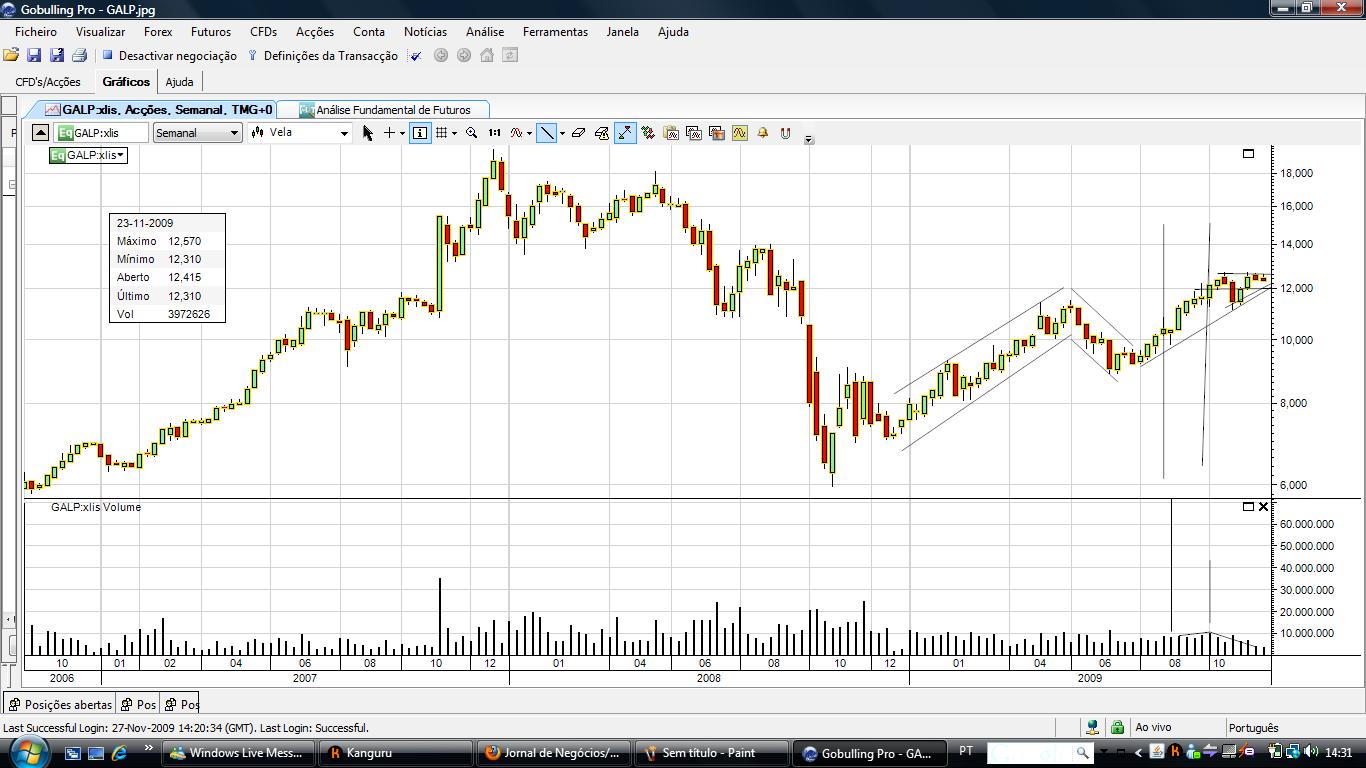The image size is (1366, 768).
Task: Open the Análise menu
Action: (485, 32)
